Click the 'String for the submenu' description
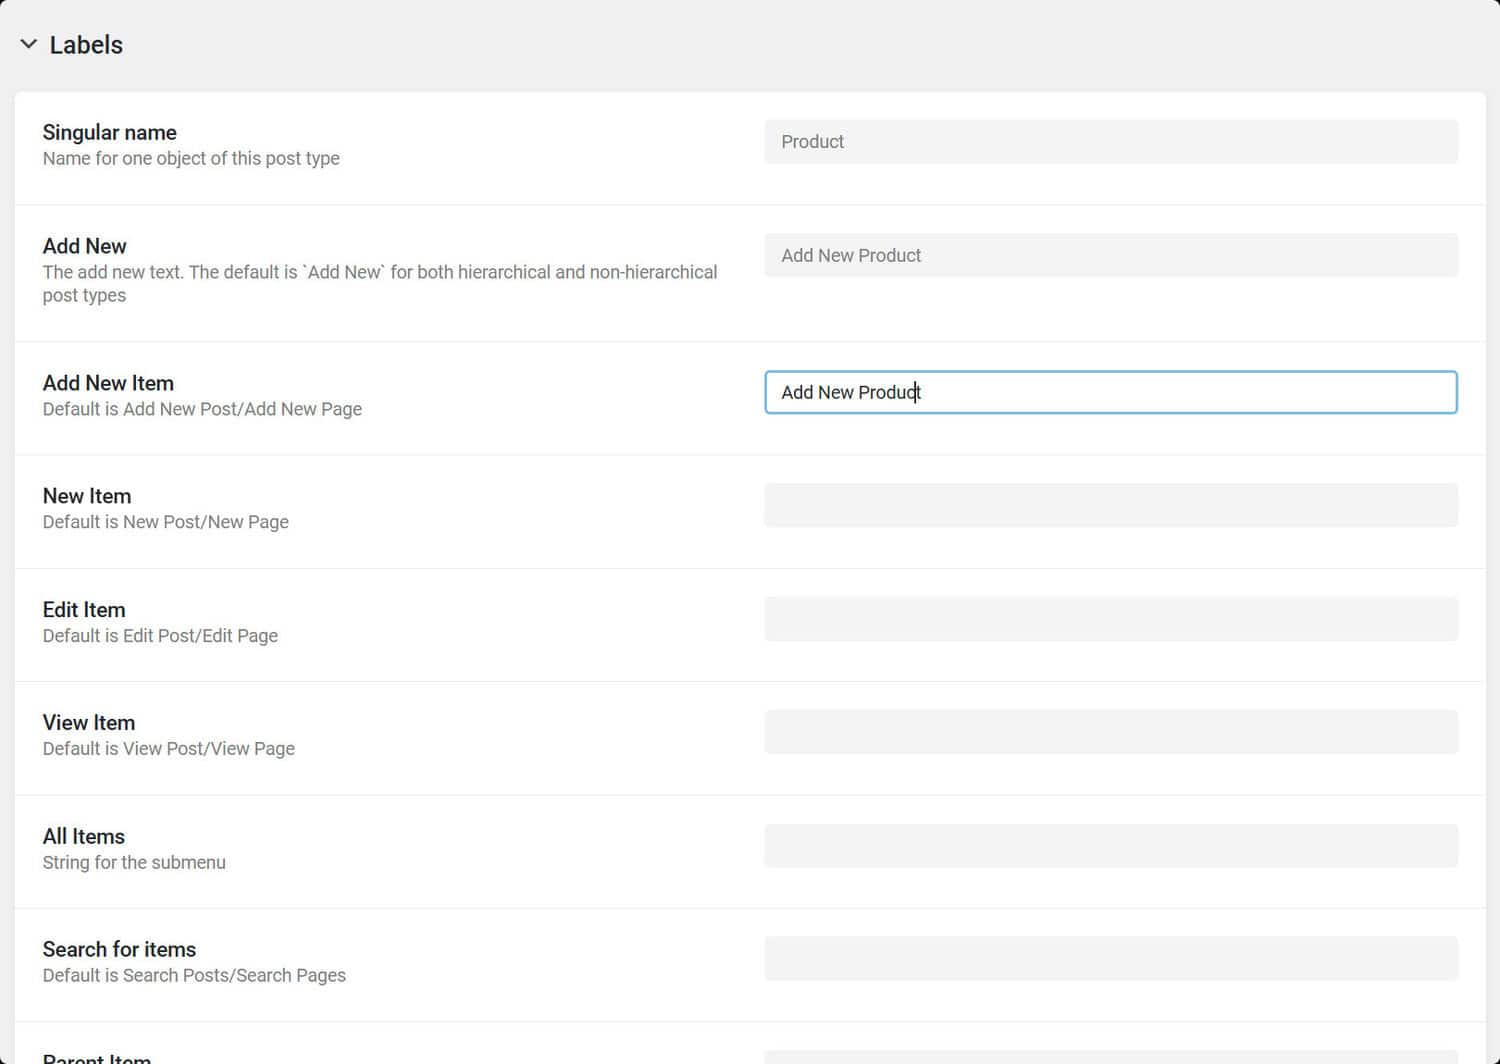The width and height of the screenshot is (1500, 1064). pos(134,863)
